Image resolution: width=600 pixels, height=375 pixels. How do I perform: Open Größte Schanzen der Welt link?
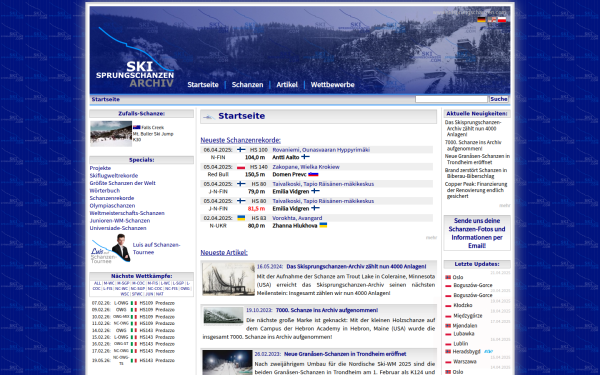coord(122,183)
